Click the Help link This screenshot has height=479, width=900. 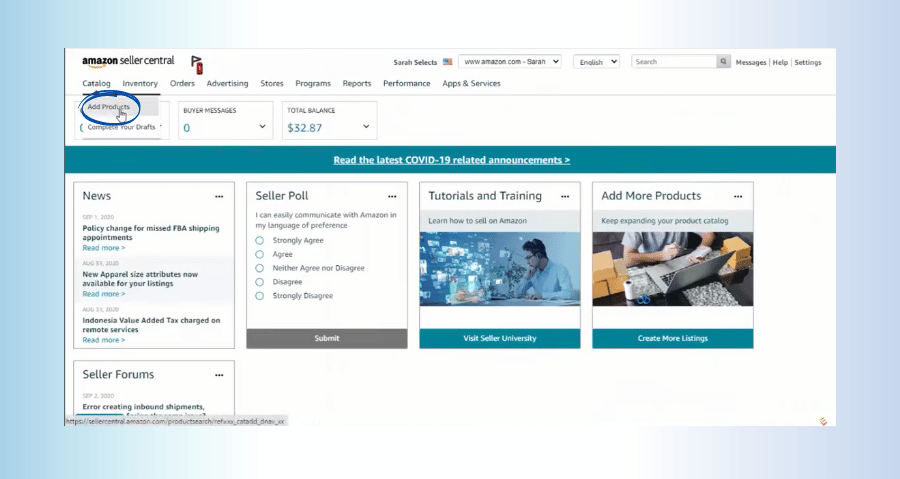(780, 63)
